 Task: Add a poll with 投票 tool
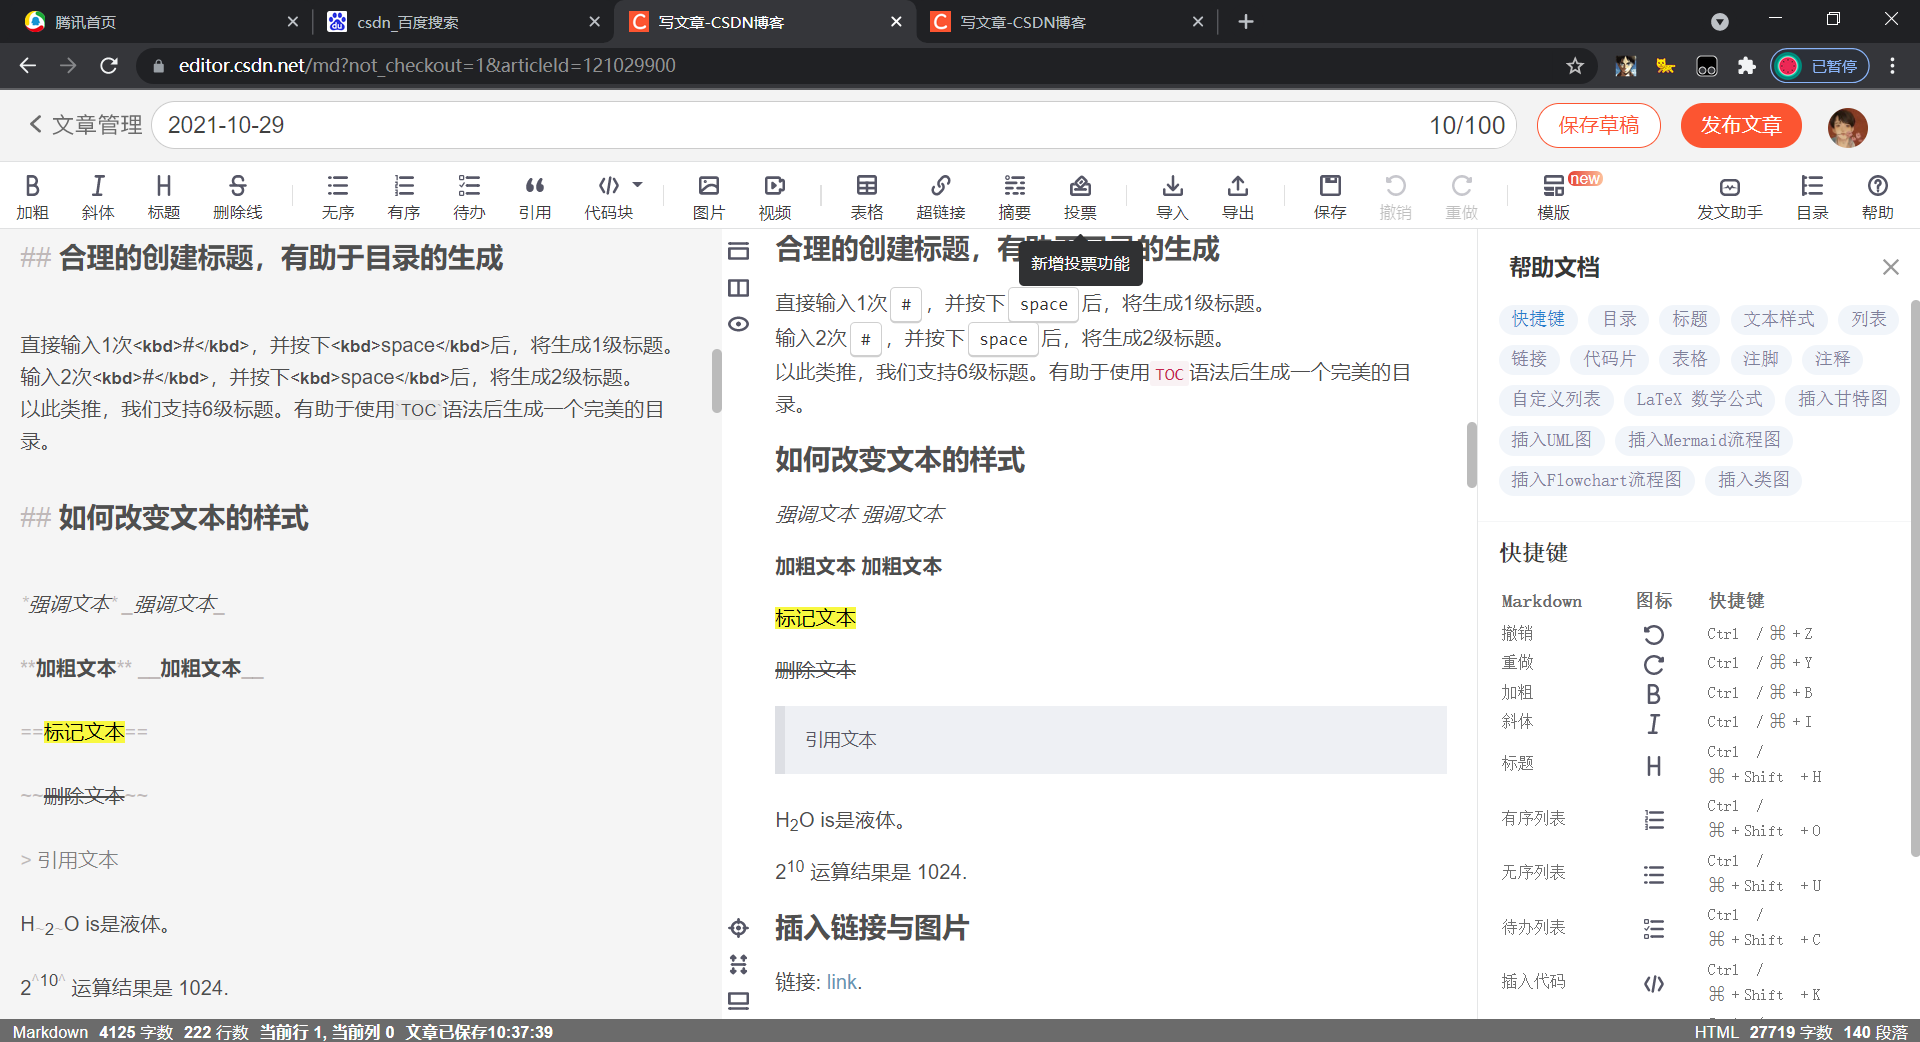pyautogui.click(x=1080, y=196)
